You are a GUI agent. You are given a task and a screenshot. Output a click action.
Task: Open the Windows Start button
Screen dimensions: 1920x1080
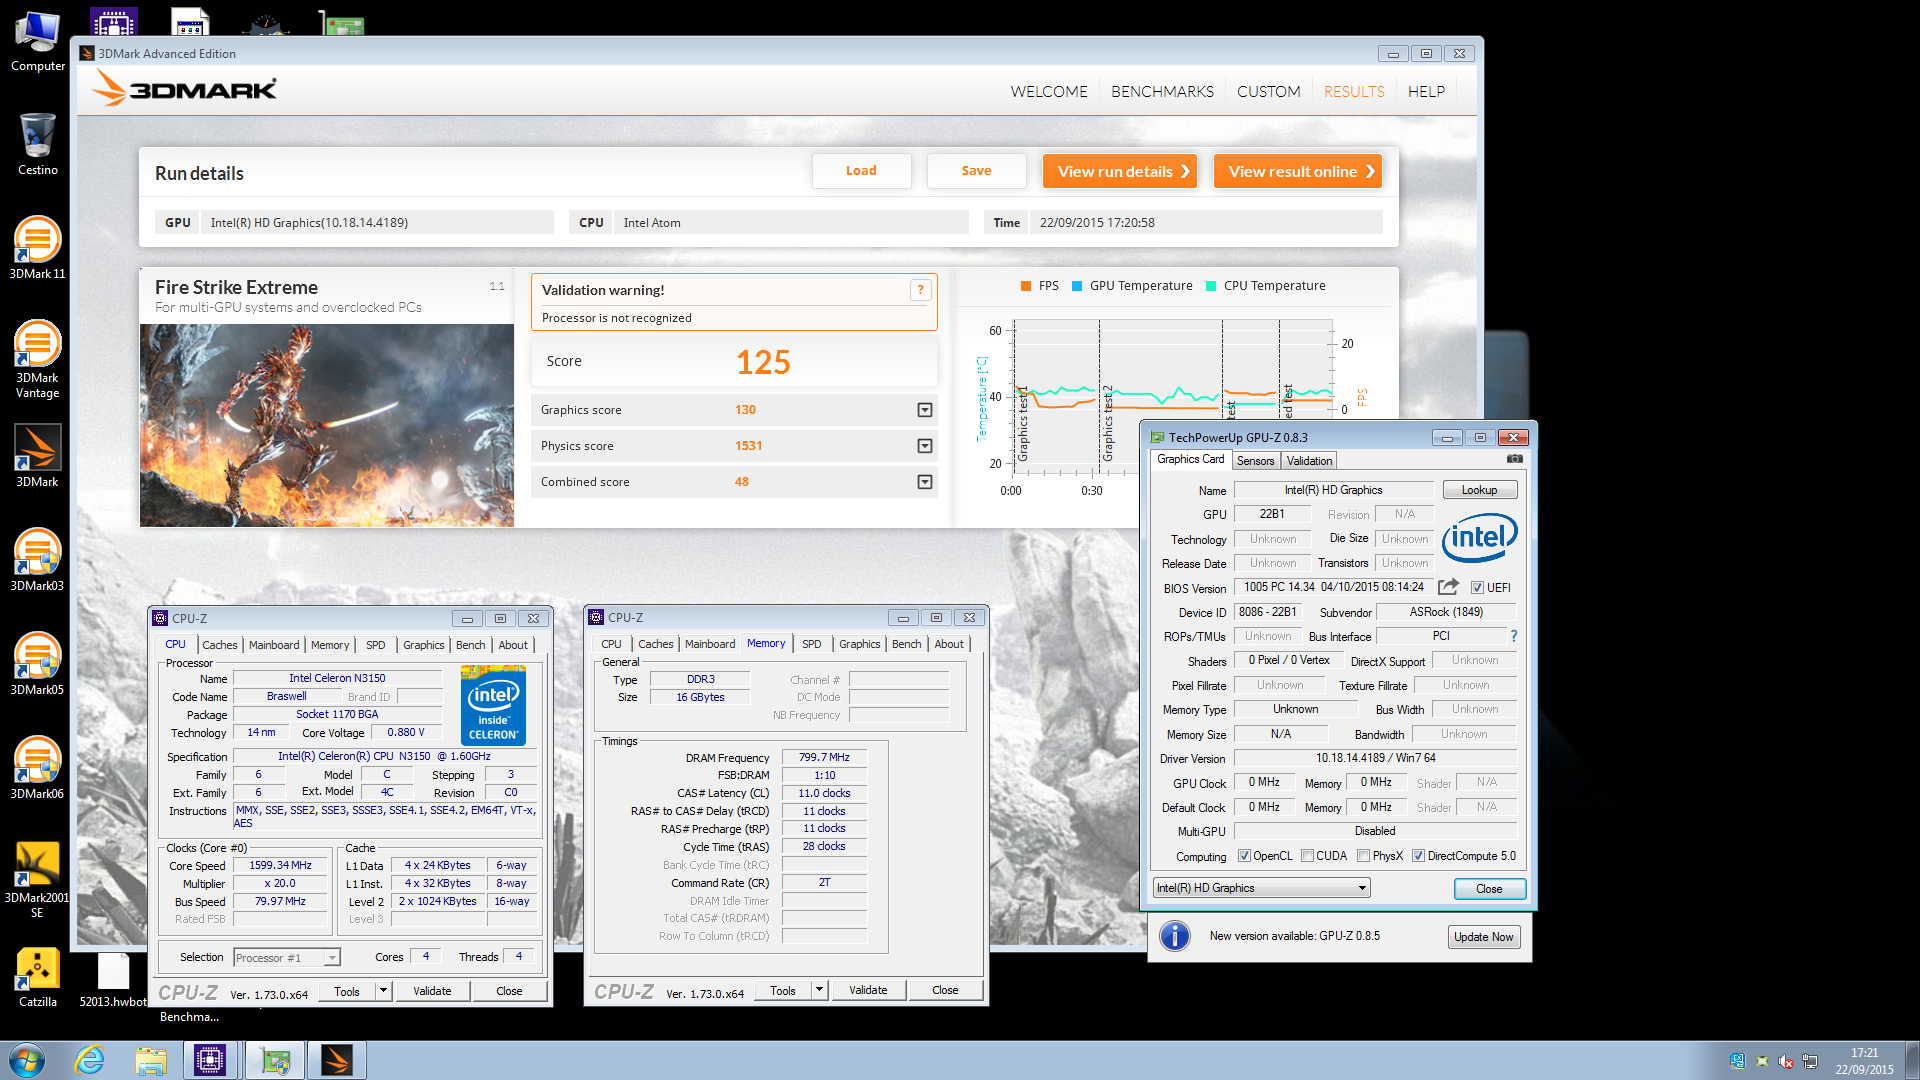pos(27,1060)
